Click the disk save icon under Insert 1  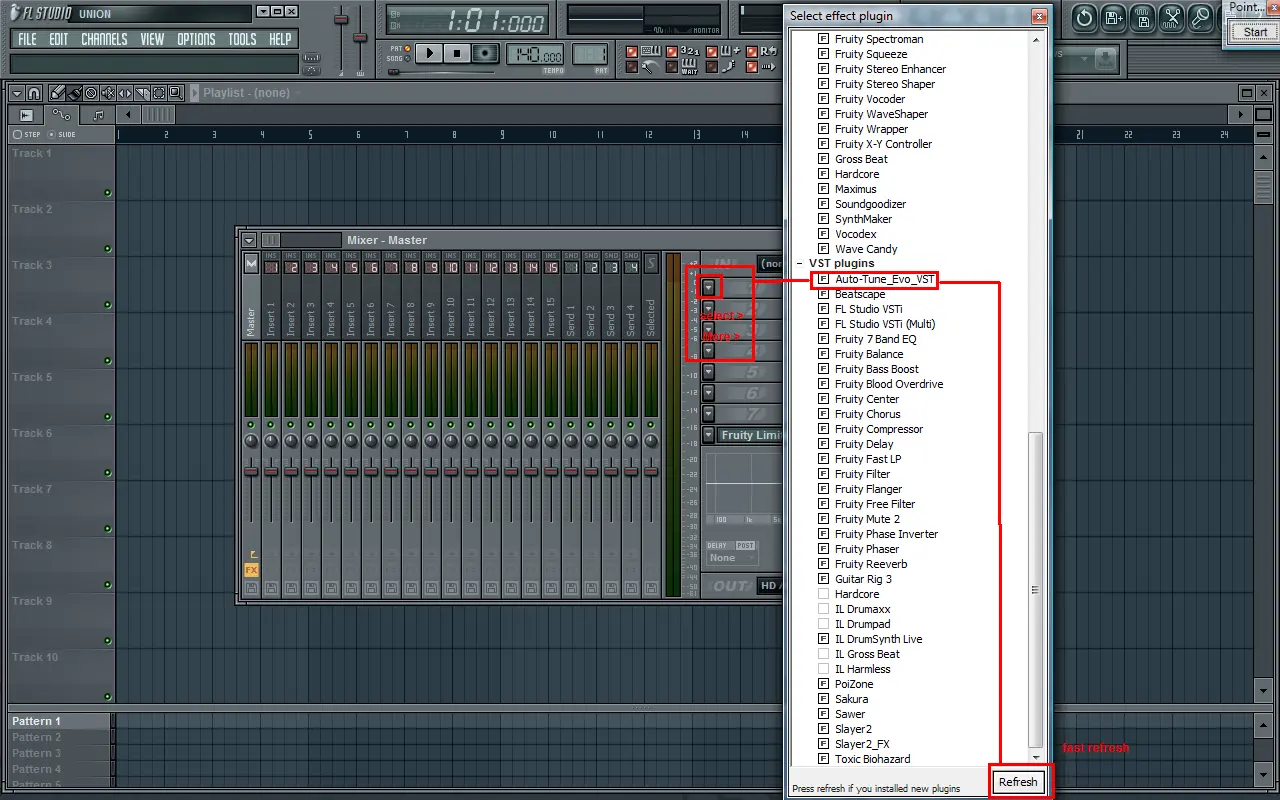[271, 588]
